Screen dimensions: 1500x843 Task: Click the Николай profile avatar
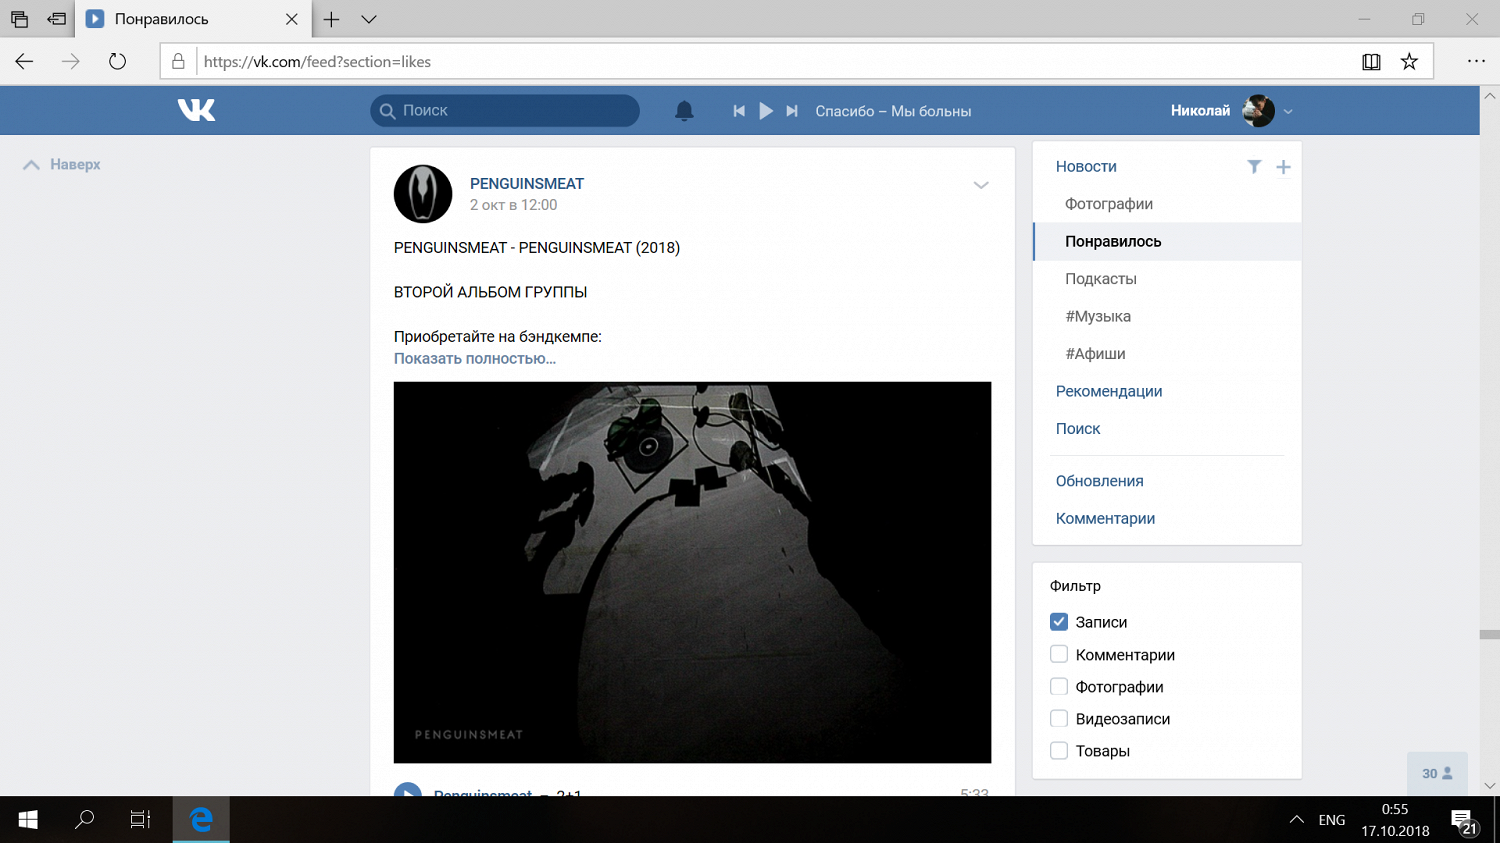click(1259, 111)
